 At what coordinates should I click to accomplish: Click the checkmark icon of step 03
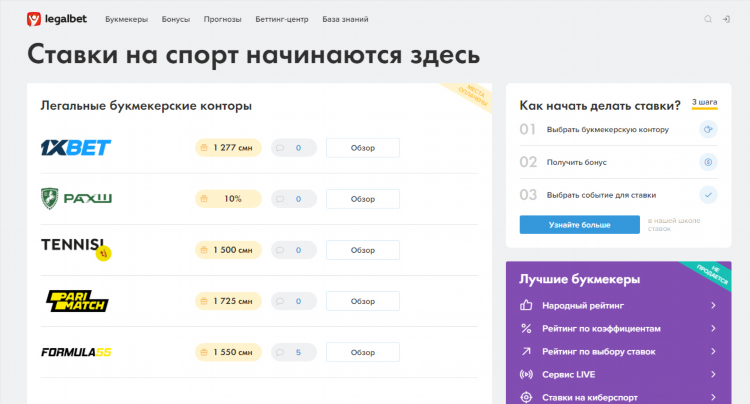(708, 195)
